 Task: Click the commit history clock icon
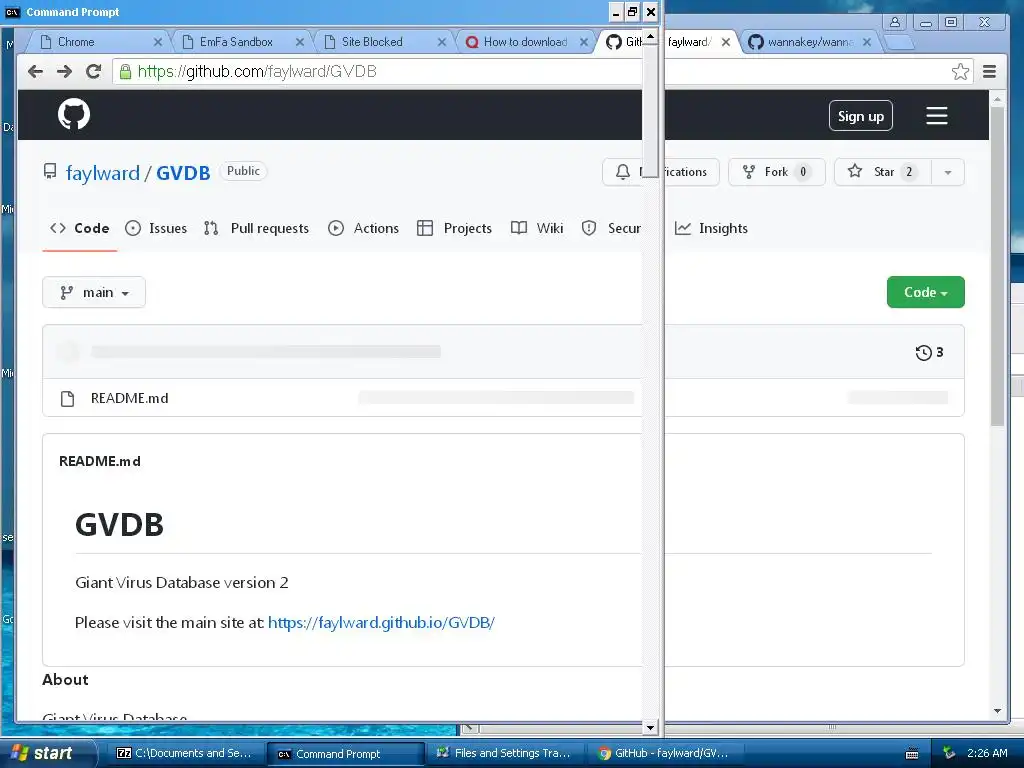923,353
